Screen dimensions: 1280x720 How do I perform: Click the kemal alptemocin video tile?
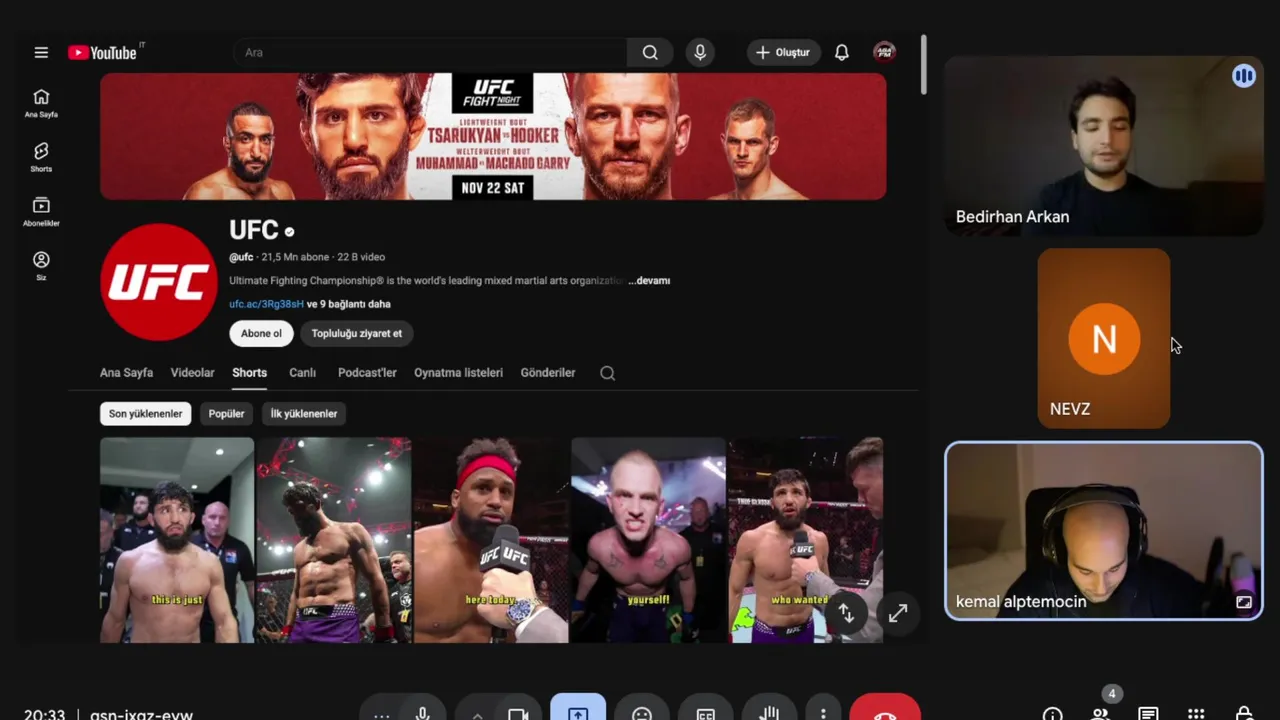[x=1104, y=531]
